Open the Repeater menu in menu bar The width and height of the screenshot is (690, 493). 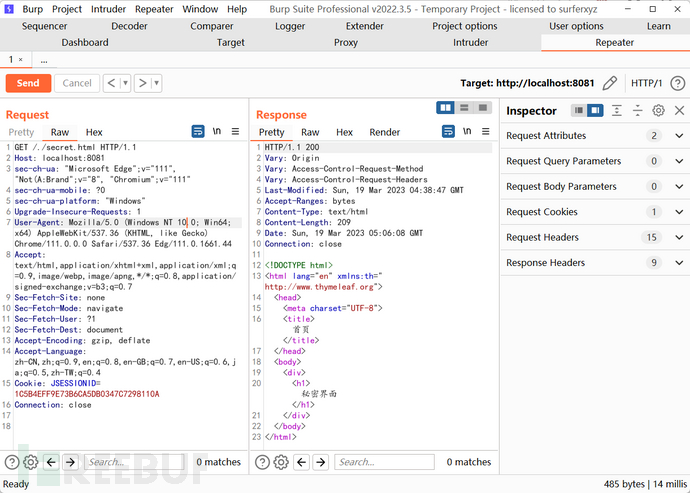(154, 9)
